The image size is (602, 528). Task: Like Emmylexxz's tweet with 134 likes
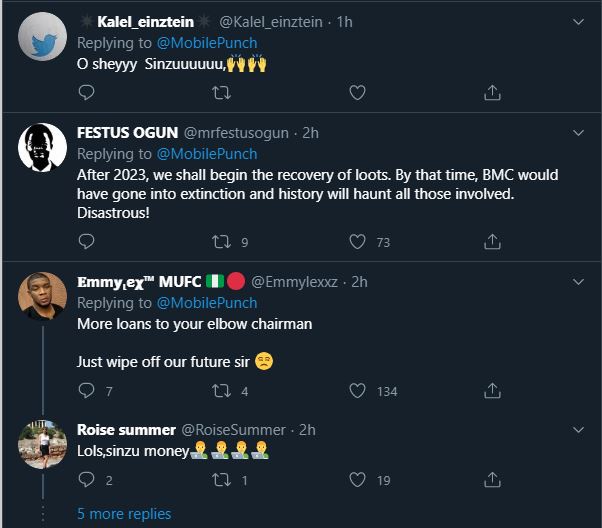click(x=357, y=391)
